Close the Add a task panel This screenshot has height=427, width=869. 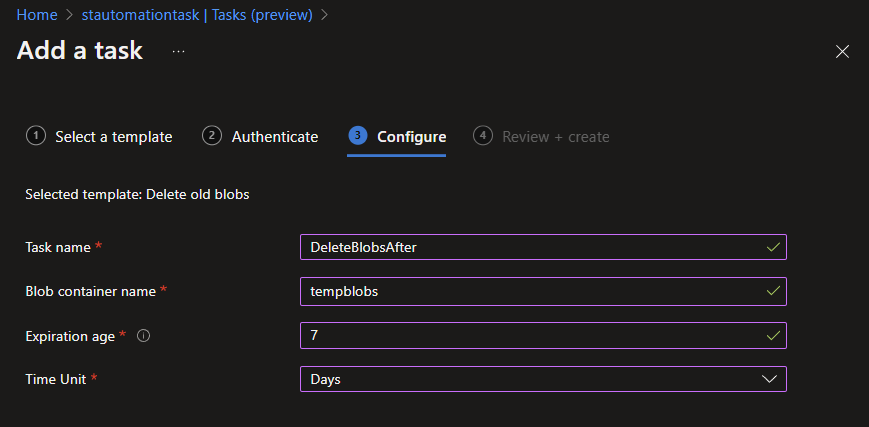(842, 51)
